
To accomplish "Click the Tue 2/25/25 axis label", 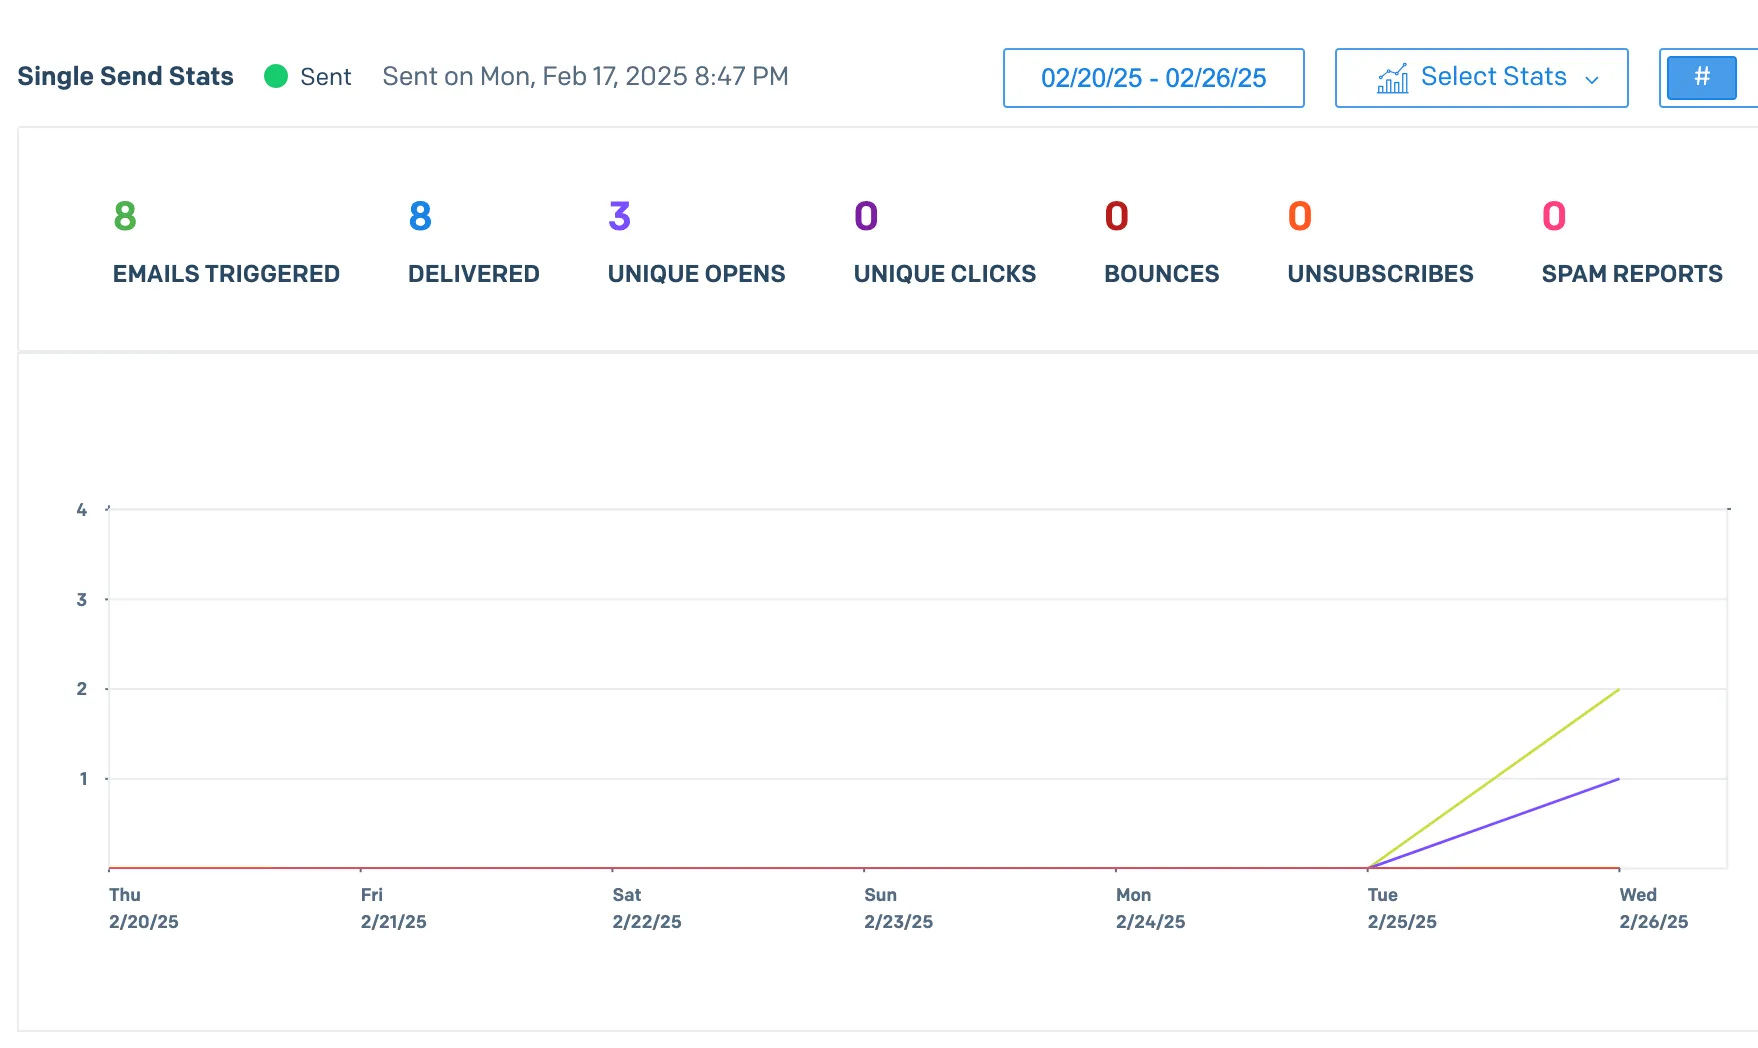I will 1401,908.
